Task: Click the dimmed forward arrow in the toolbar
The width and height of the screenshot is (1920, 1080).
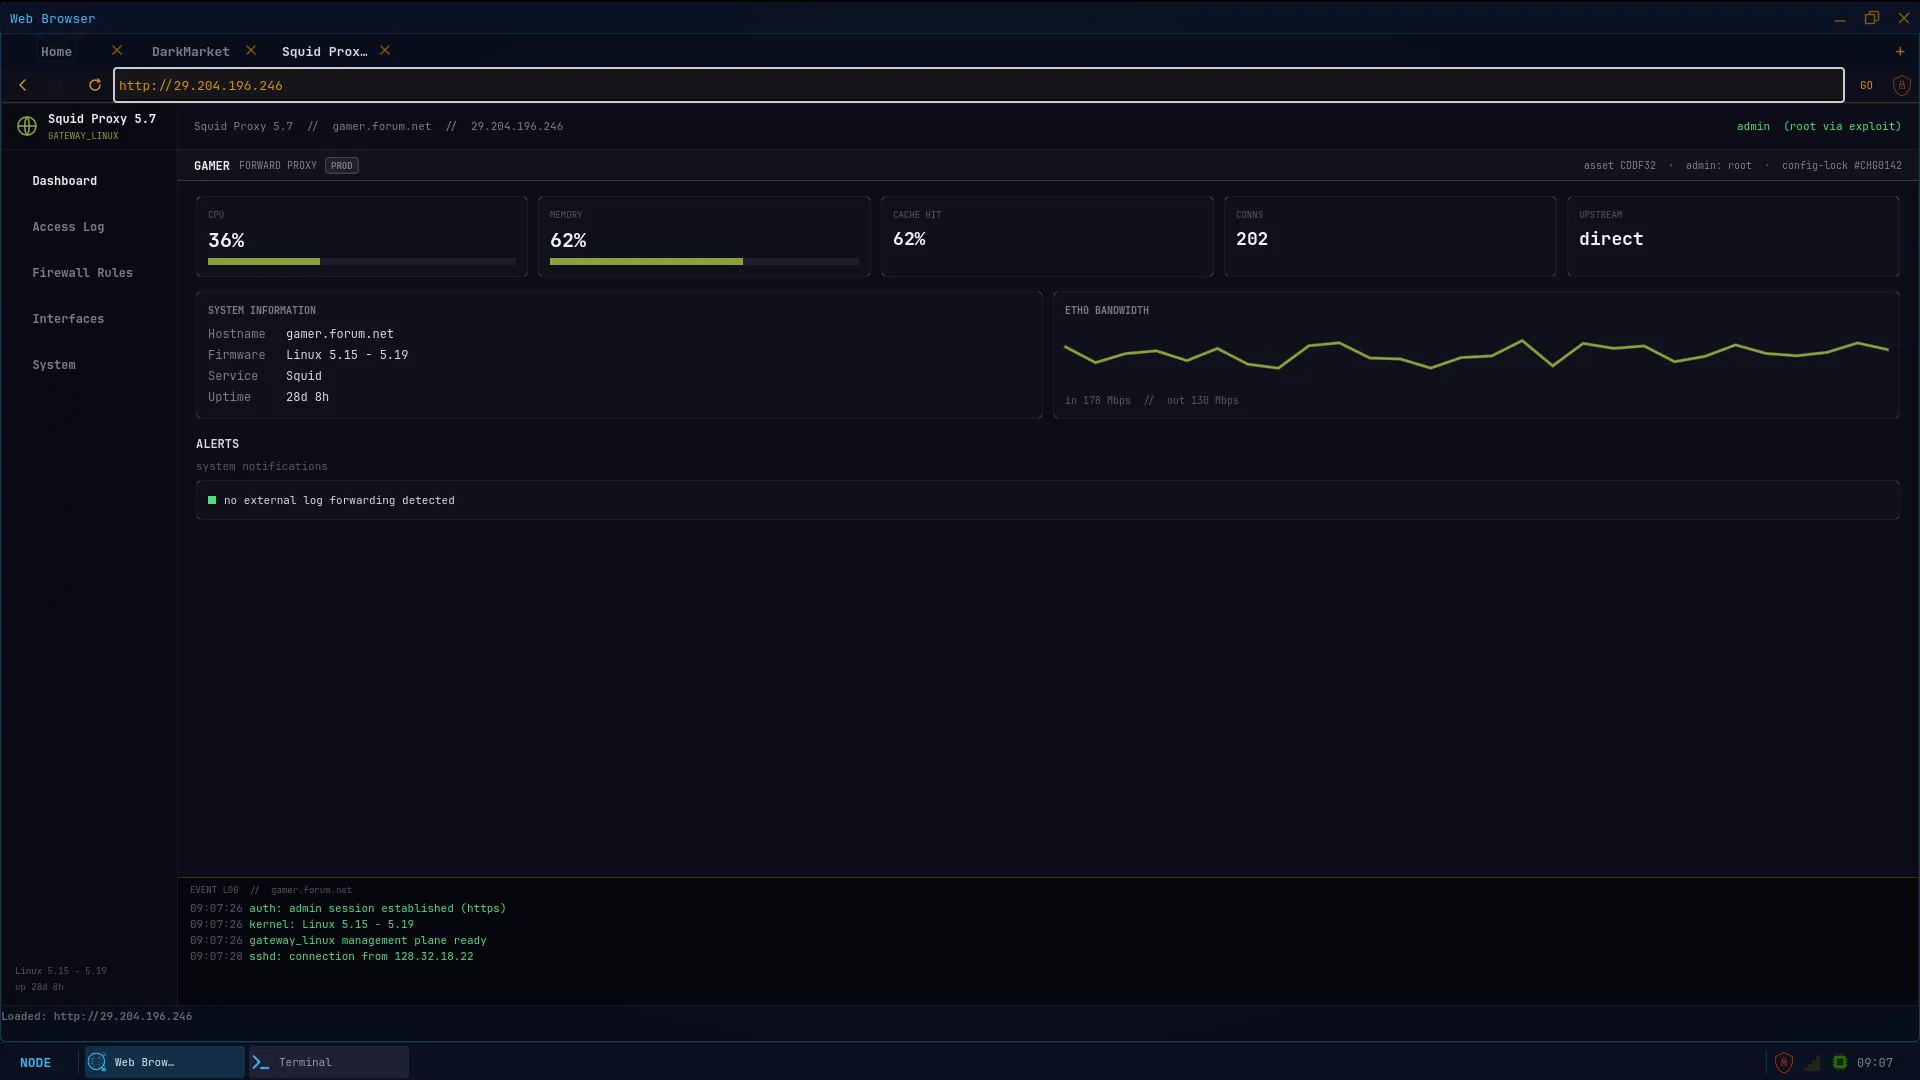Action: coord(59,85)
